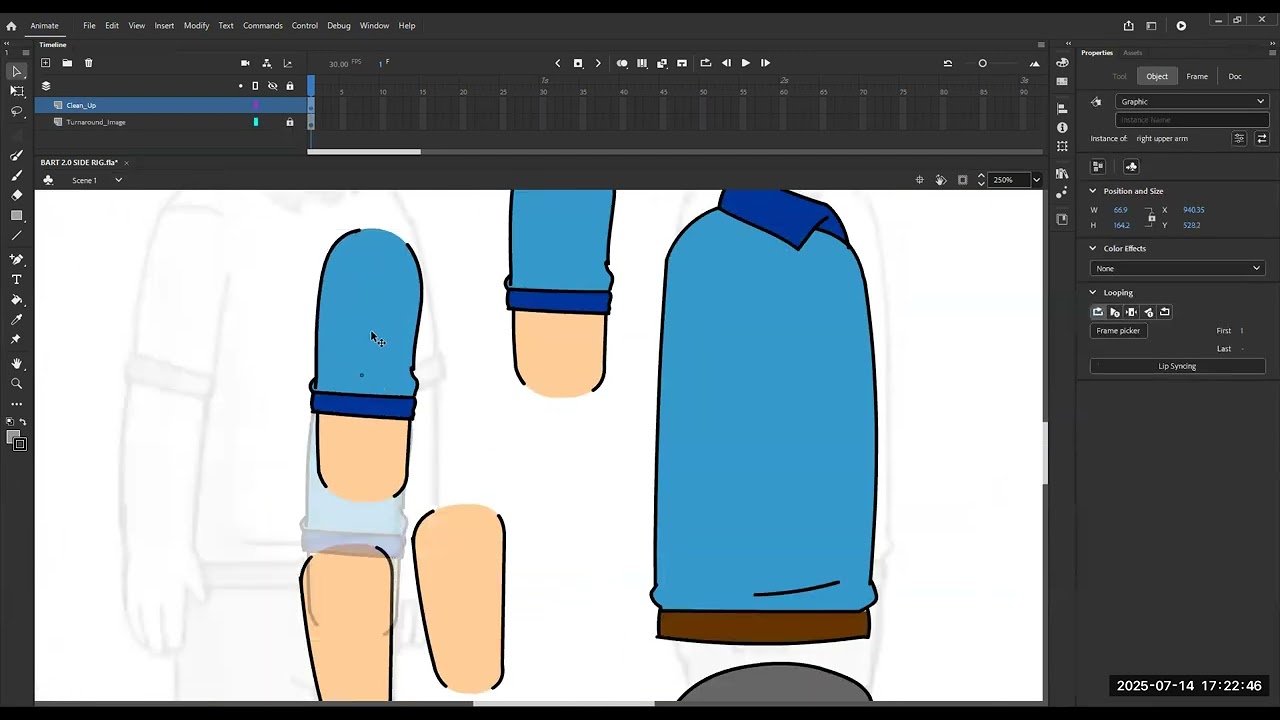Toggle Clean_Up layer outline color box
This screenshot has width=1280, height=720.
click(256, 105)
